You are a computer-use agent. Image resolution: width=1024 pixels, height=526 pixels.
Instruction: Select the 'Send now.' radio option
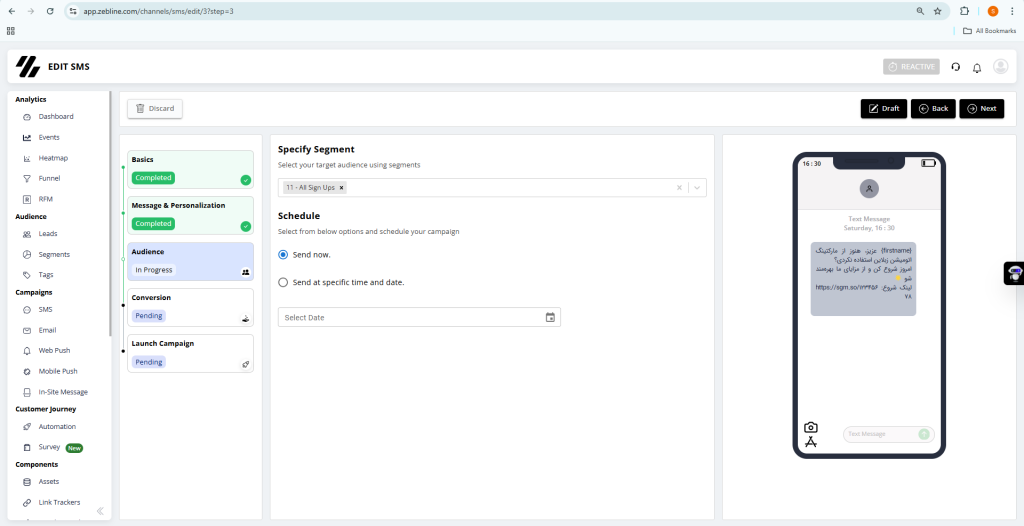click(283, 255)
